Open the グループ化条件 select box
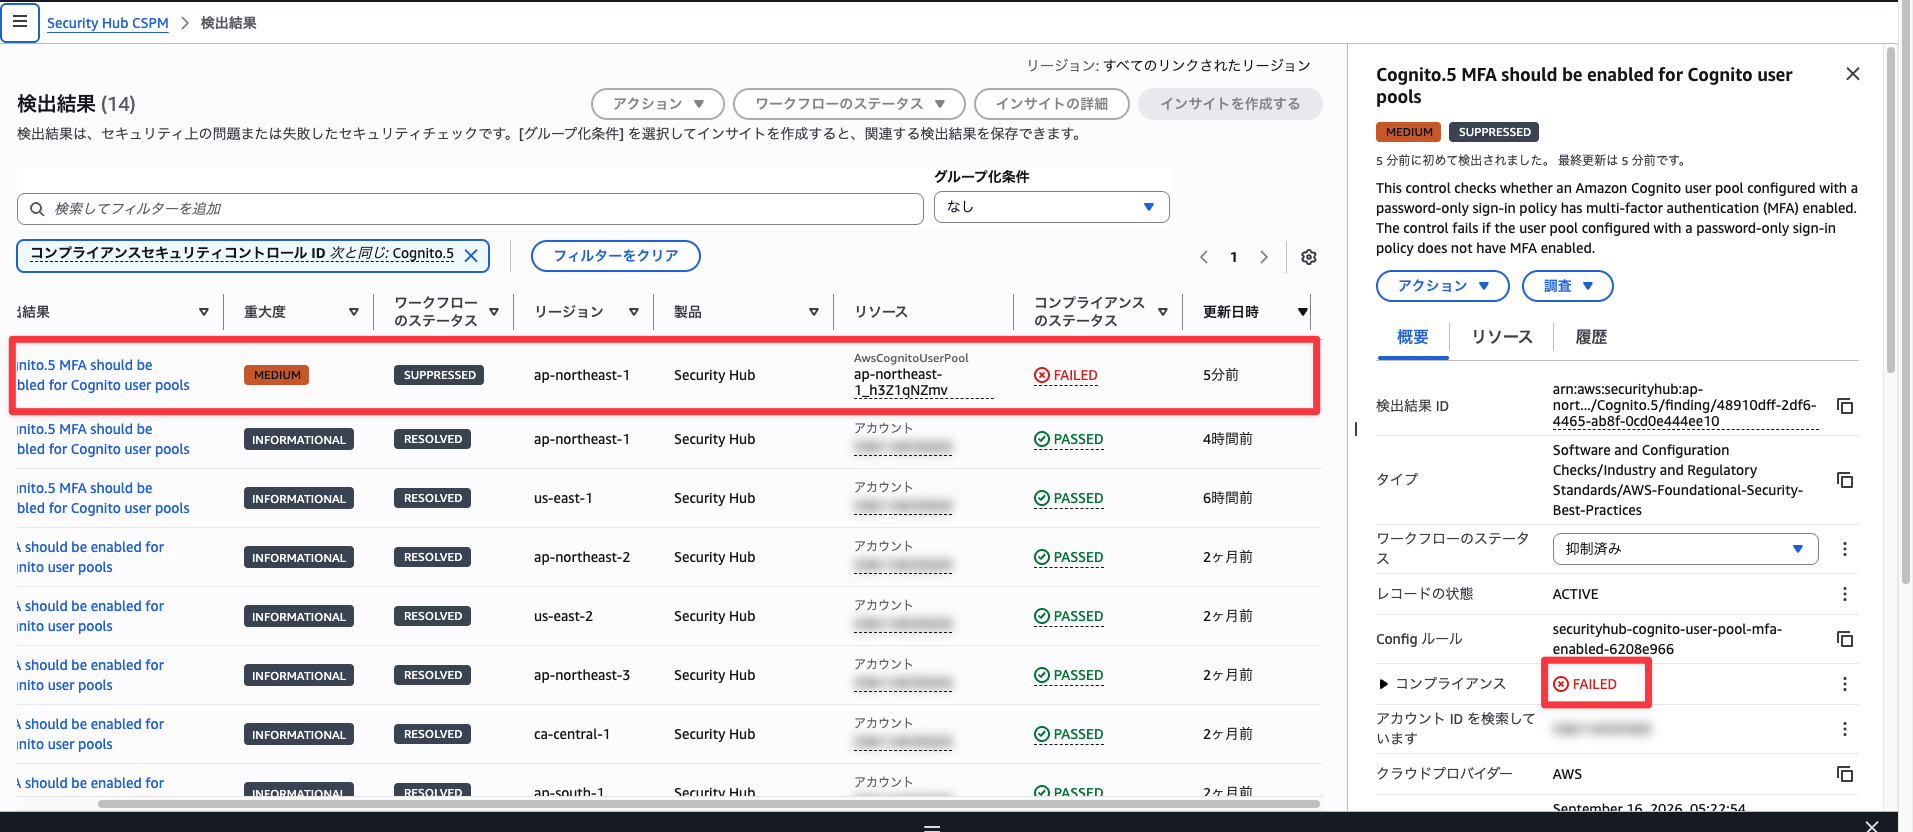The width and height of the screenshot is (1913, 832). click(x=1051, y=207)
